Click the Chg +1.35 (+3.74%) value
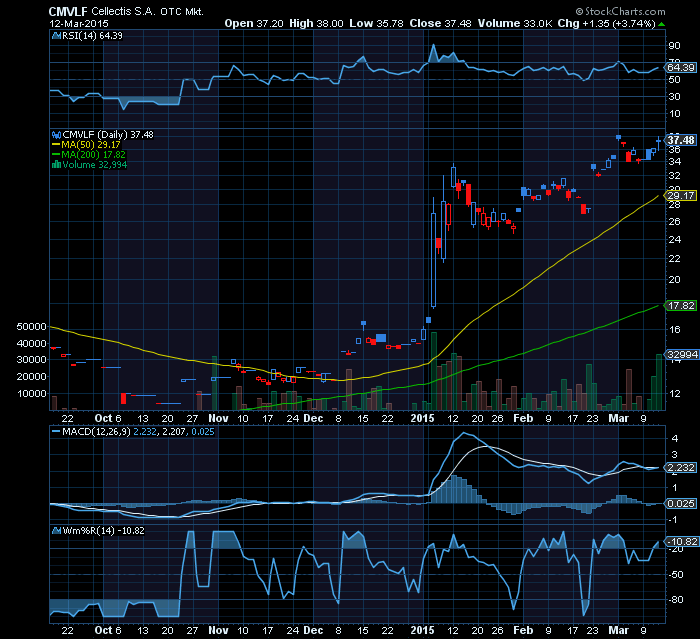Screen dimensions: 700x639 click(x=606, y=23)
